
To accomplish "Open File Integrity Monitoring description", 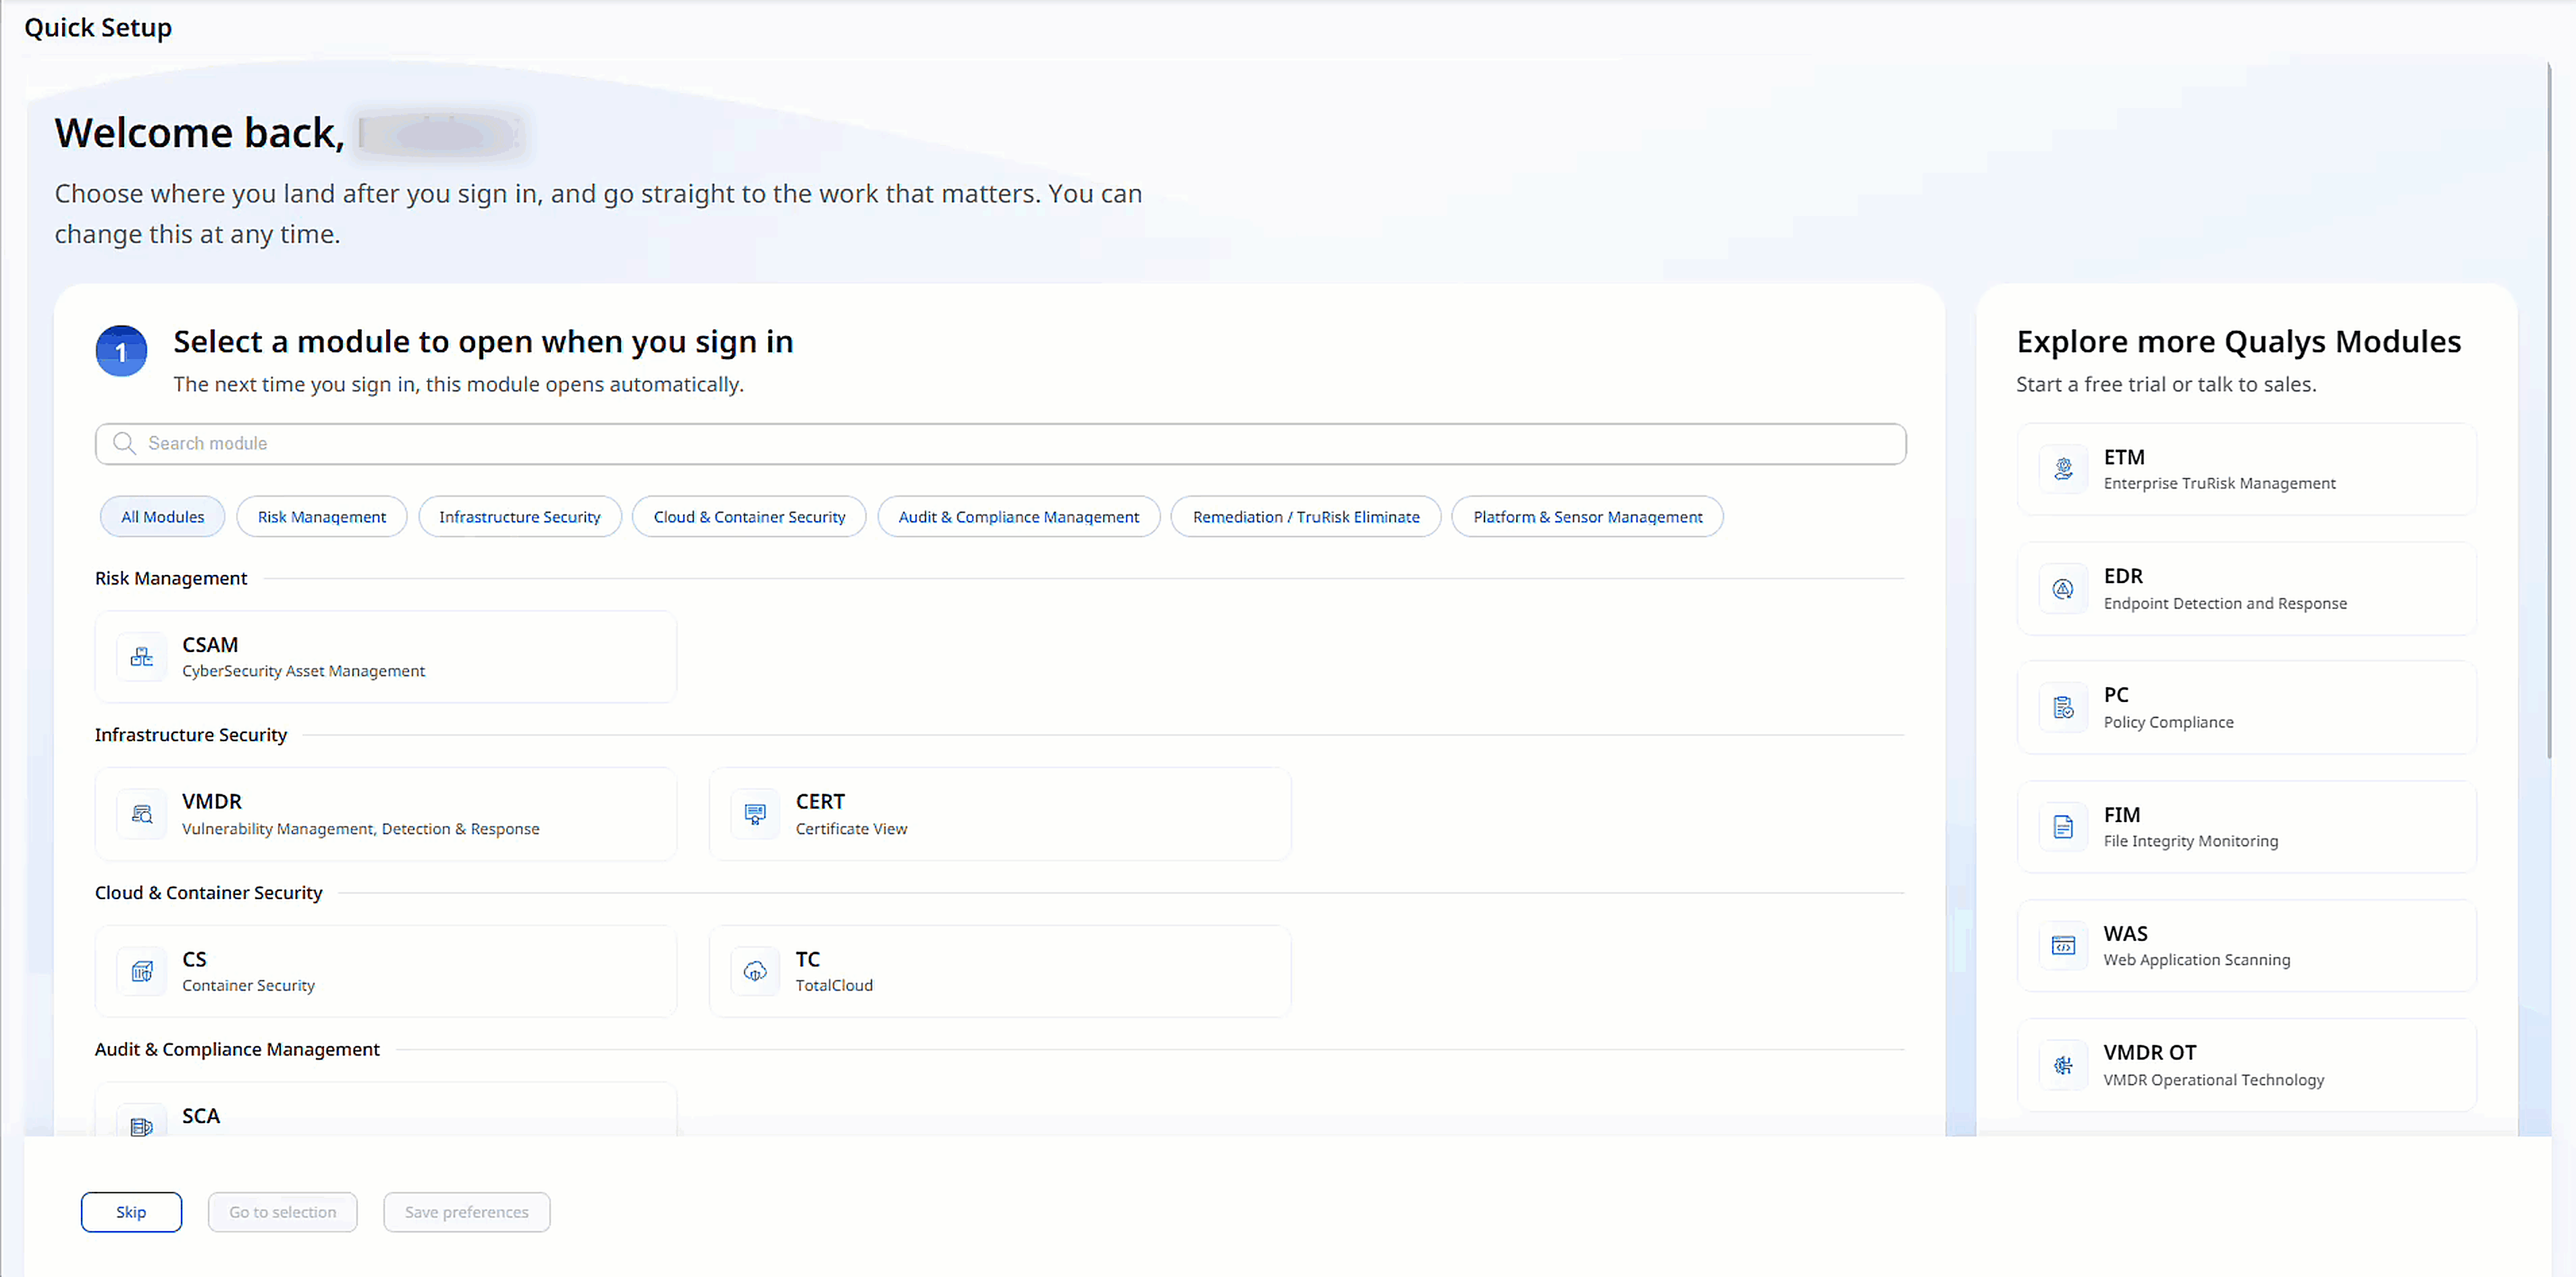I will 2190,842.
